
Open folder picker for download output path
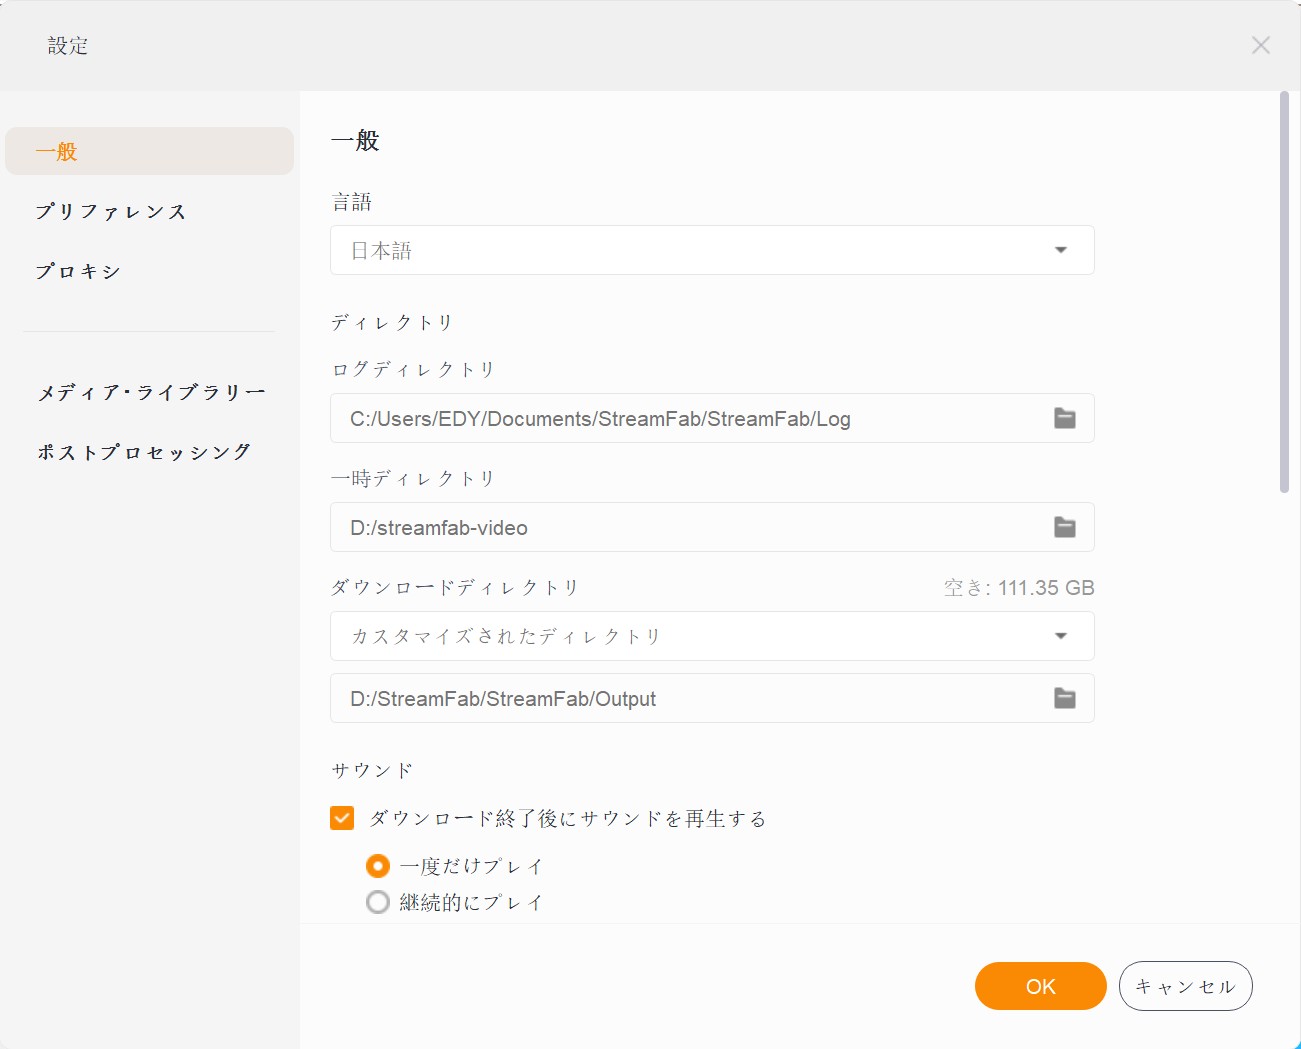[1064, 698]
